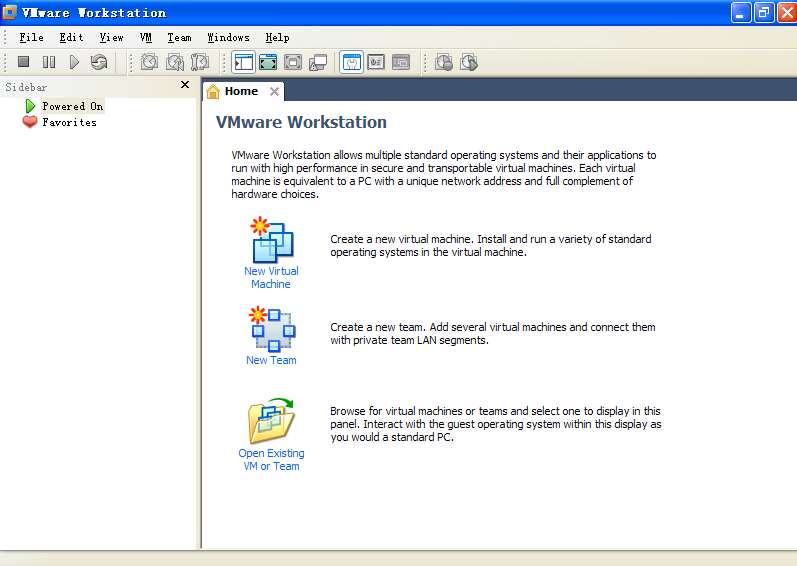The image size is (797, 566).
Task: Select Favorites in sidebar
Action: tap(69, 122)
